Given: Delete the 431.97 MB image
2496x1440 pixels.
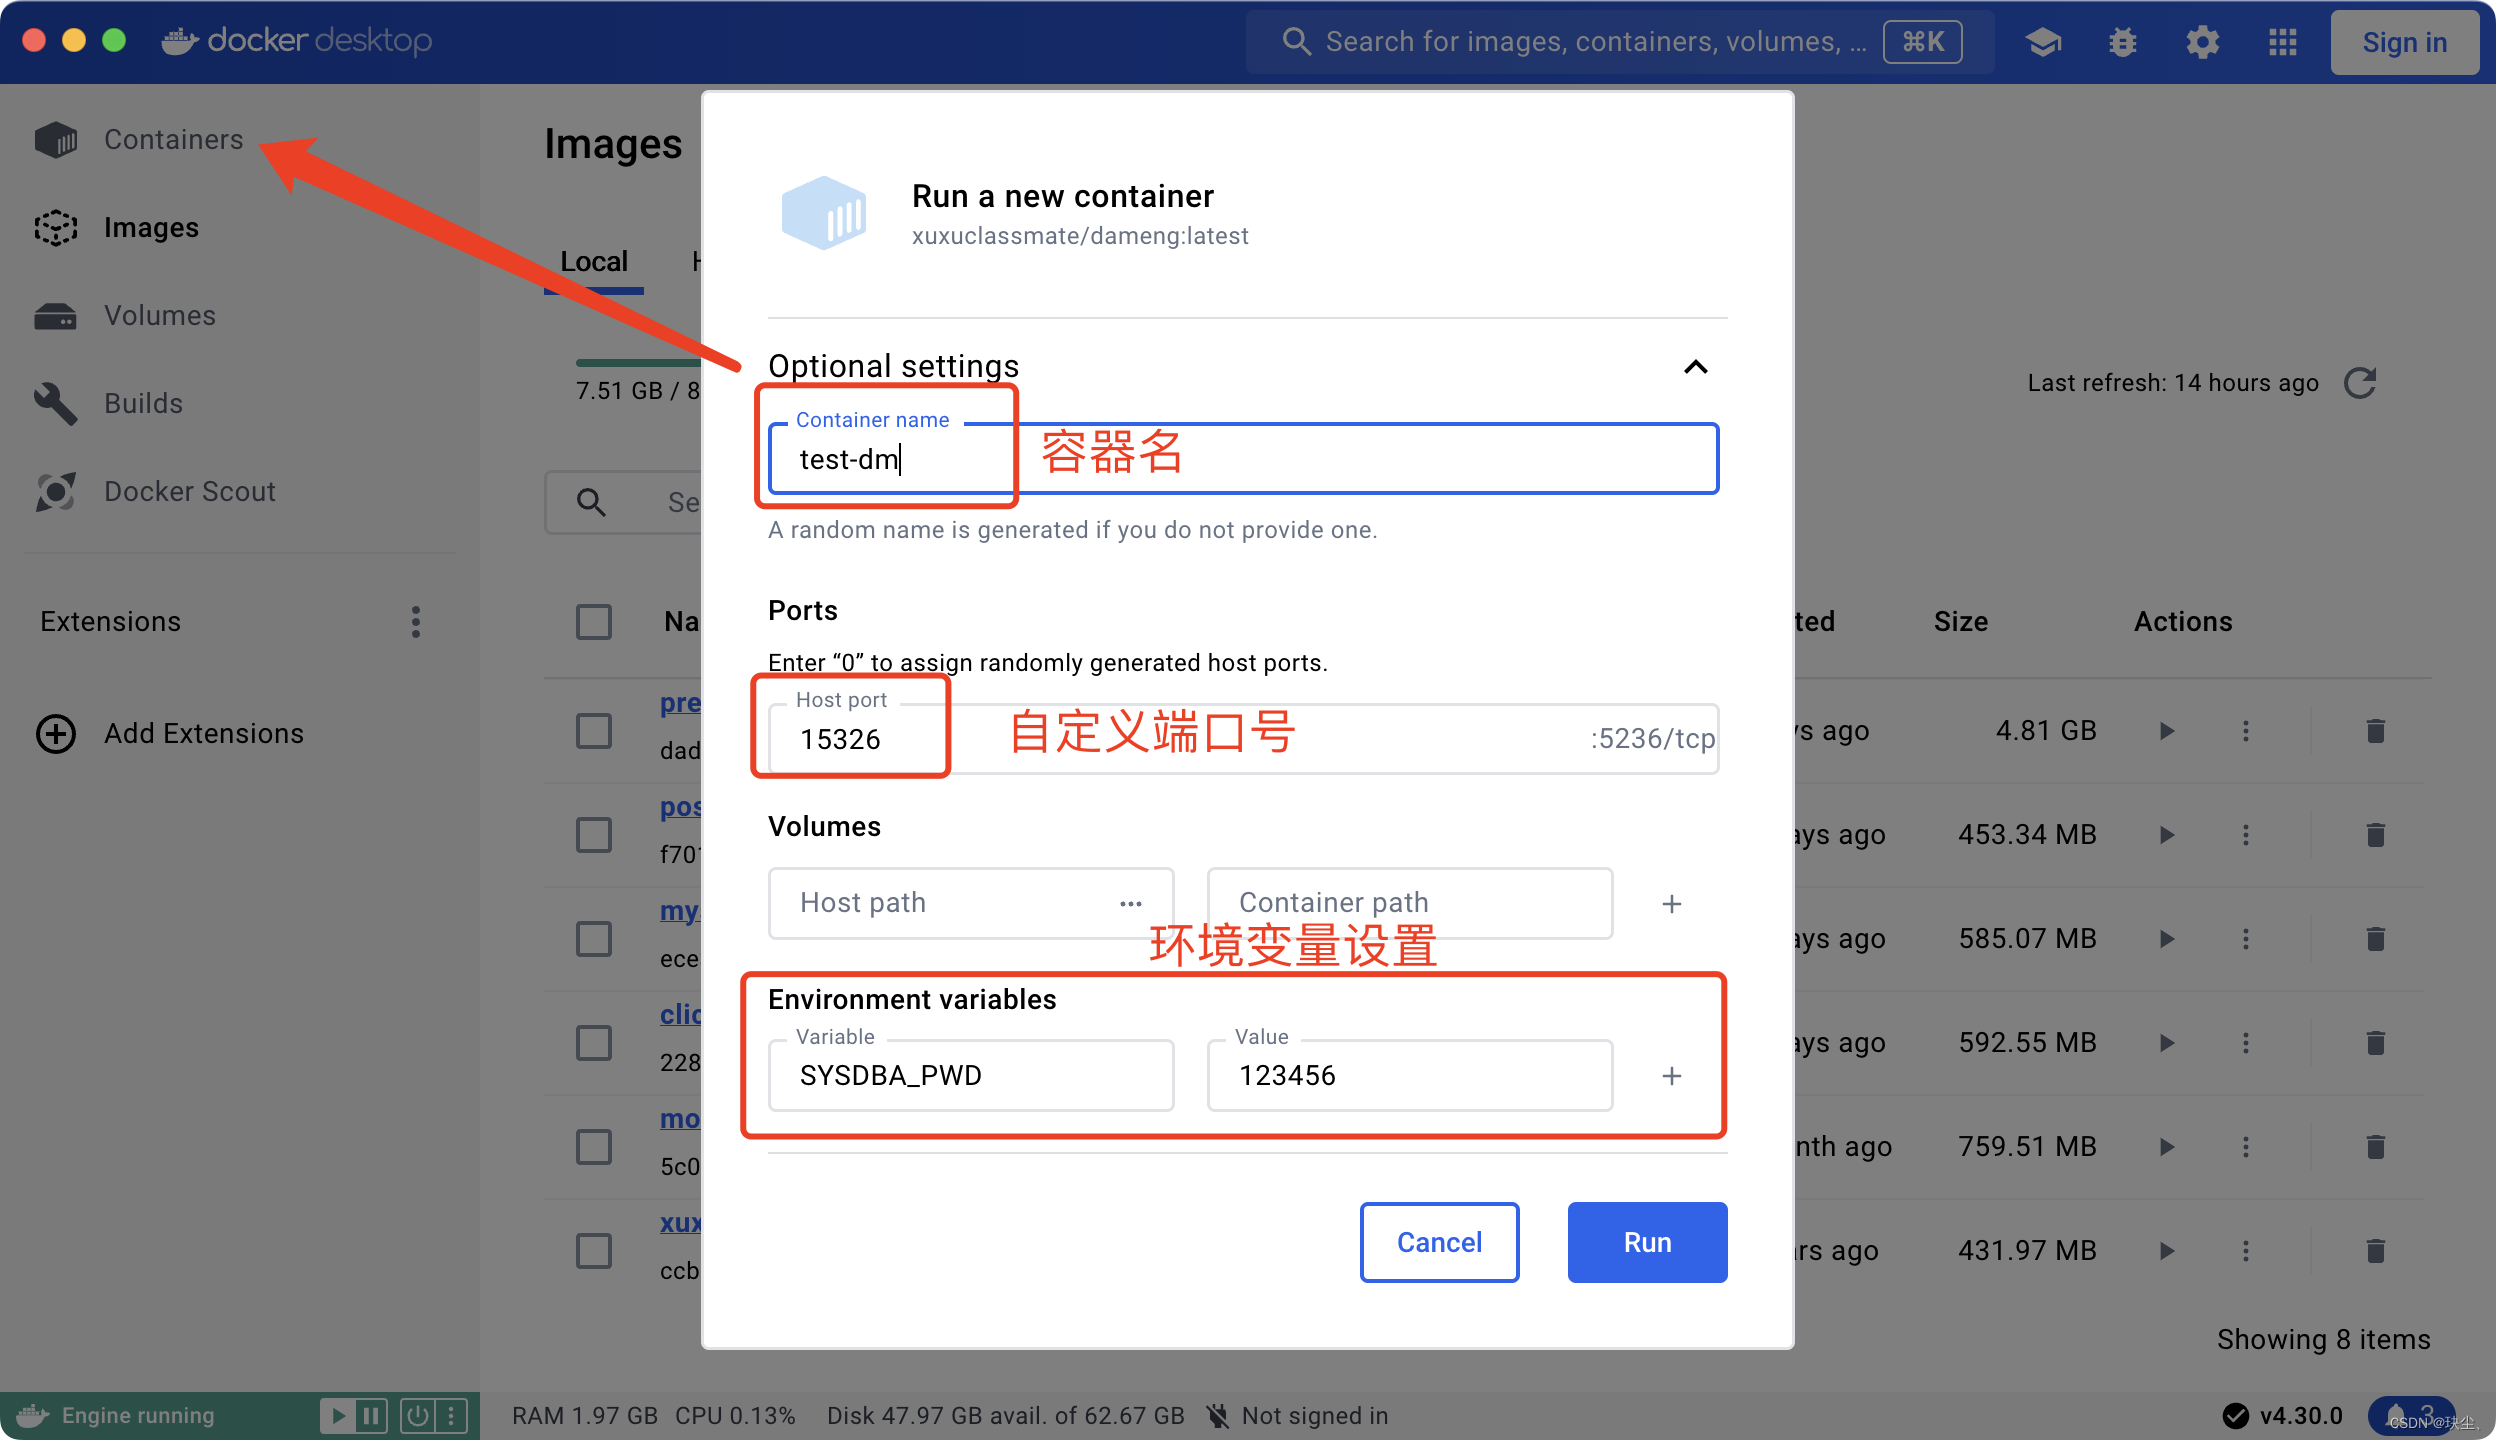Looking at the screenshot, I should click(x=2376, y=1251).
